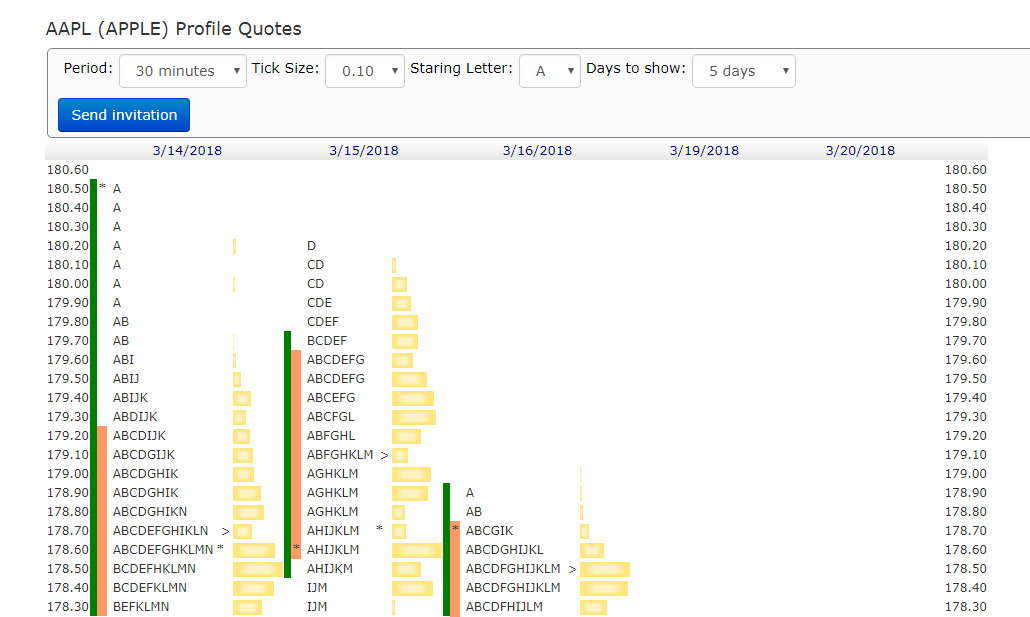Click the ABCDGHIKN profile row text
Image resolution: width=1030 pixels, height=617 pixels.
pos(150,512)
